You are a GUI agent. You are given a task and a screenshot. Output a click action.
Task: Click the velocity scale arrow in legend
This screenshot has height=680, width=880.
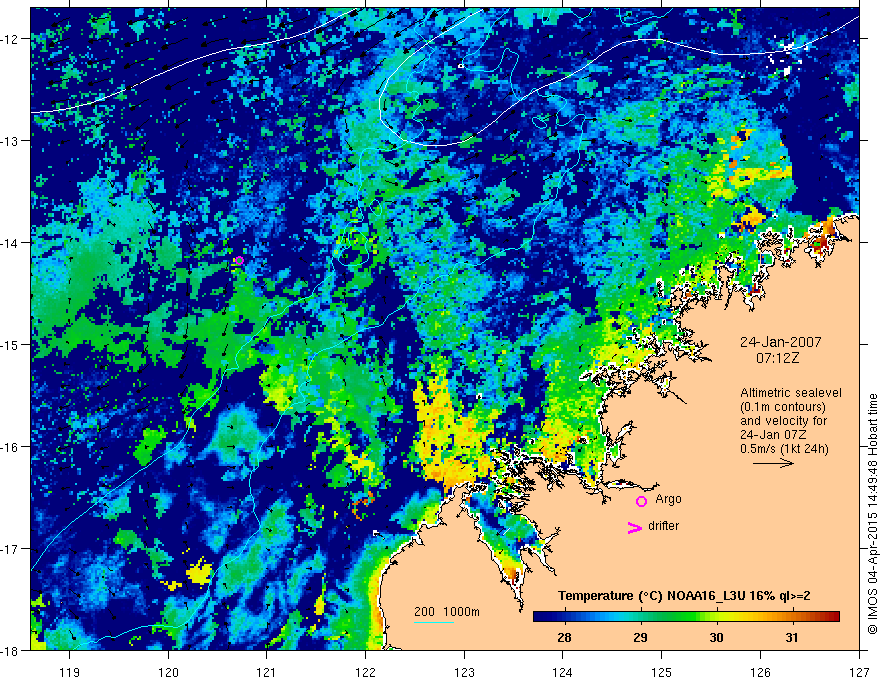[773, 463]
